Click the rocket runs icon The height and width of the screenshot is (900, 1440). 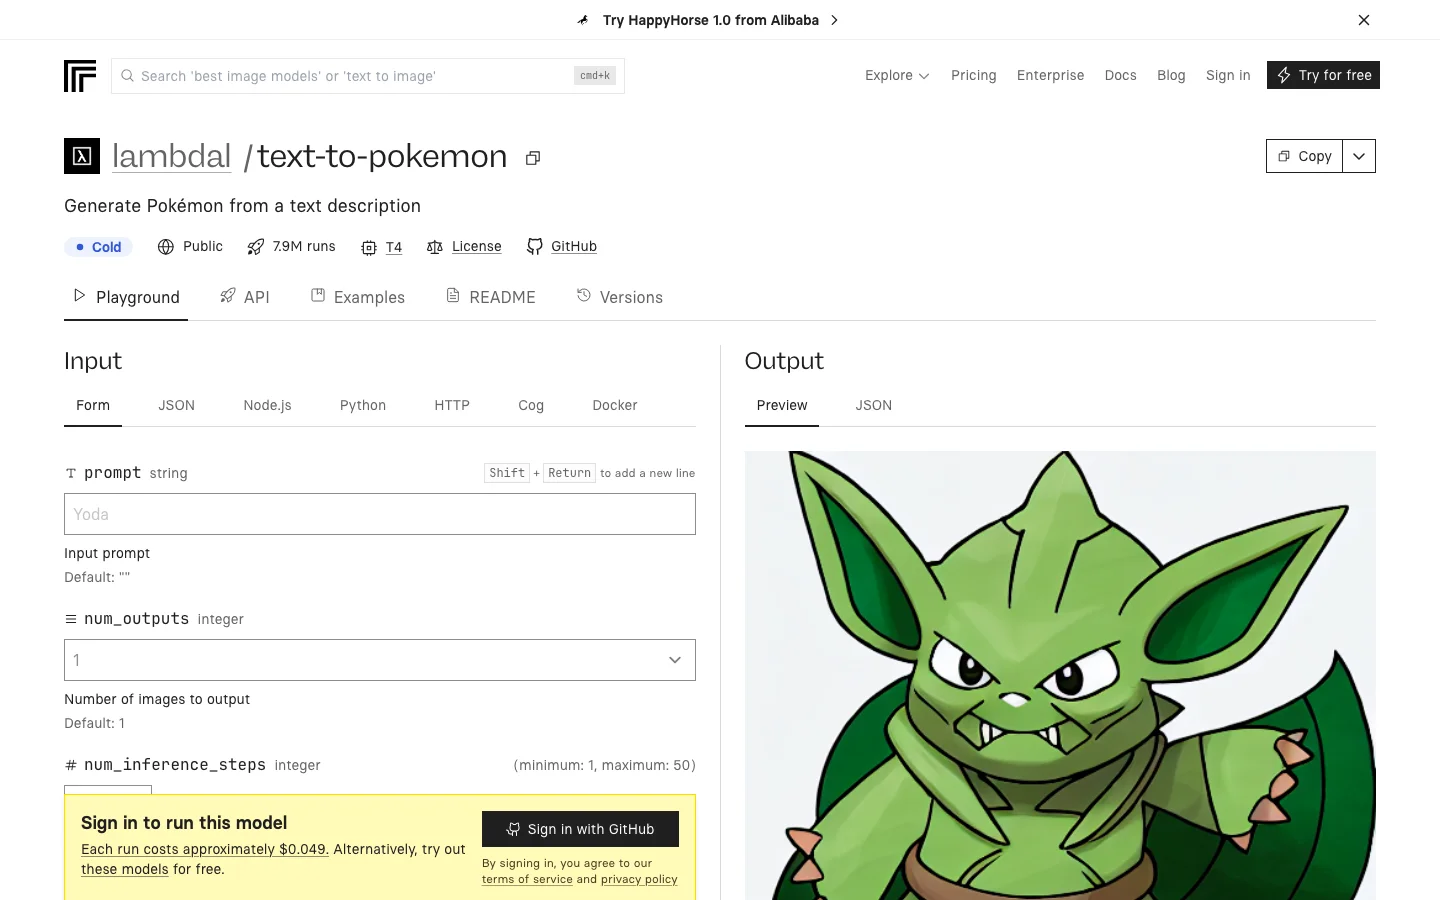(256, 247)
